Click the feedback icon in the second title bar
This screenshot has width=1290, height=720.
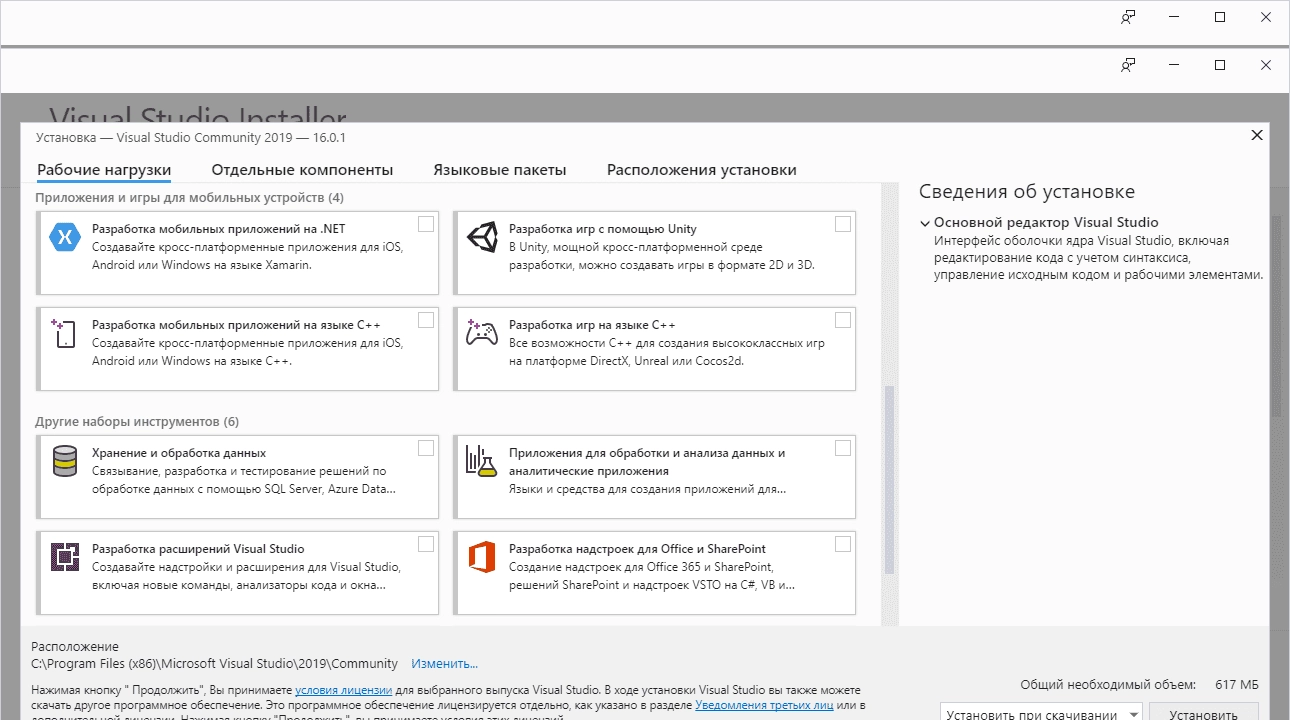click(1128, 65)
